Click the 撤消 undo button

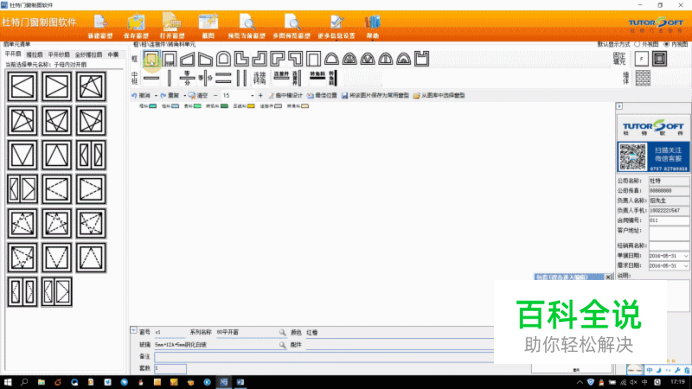pyautogui.click(x=142, y=95)
